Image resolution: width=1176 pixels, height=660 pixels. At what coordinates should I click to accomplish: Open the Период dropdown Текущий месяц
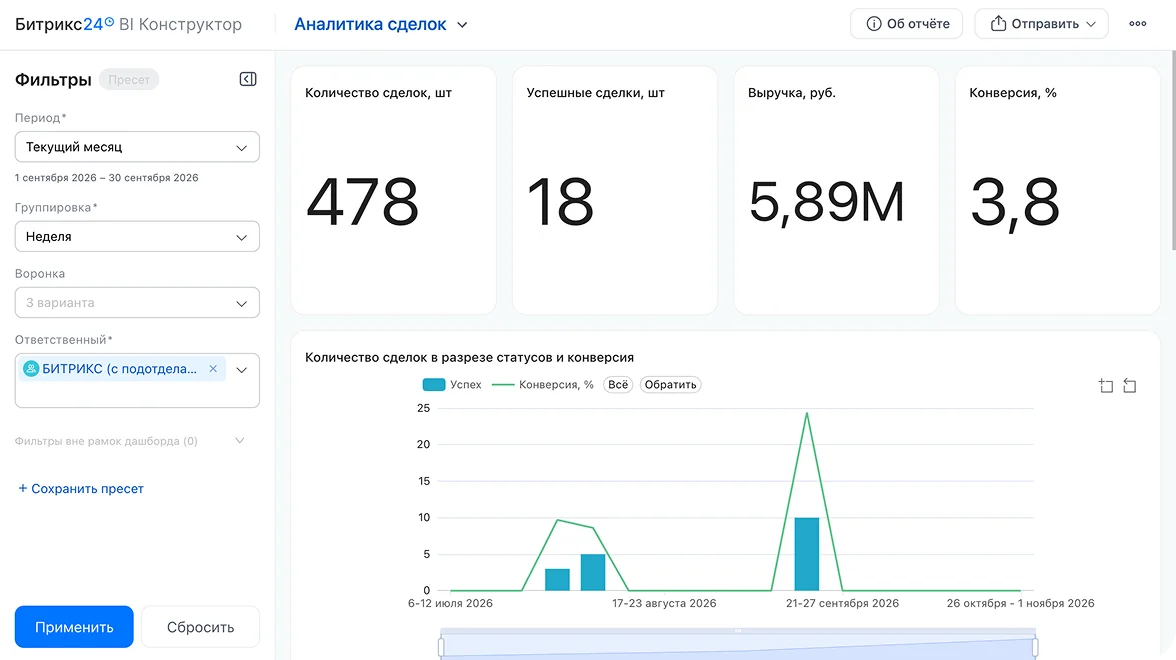pos(137,147)
